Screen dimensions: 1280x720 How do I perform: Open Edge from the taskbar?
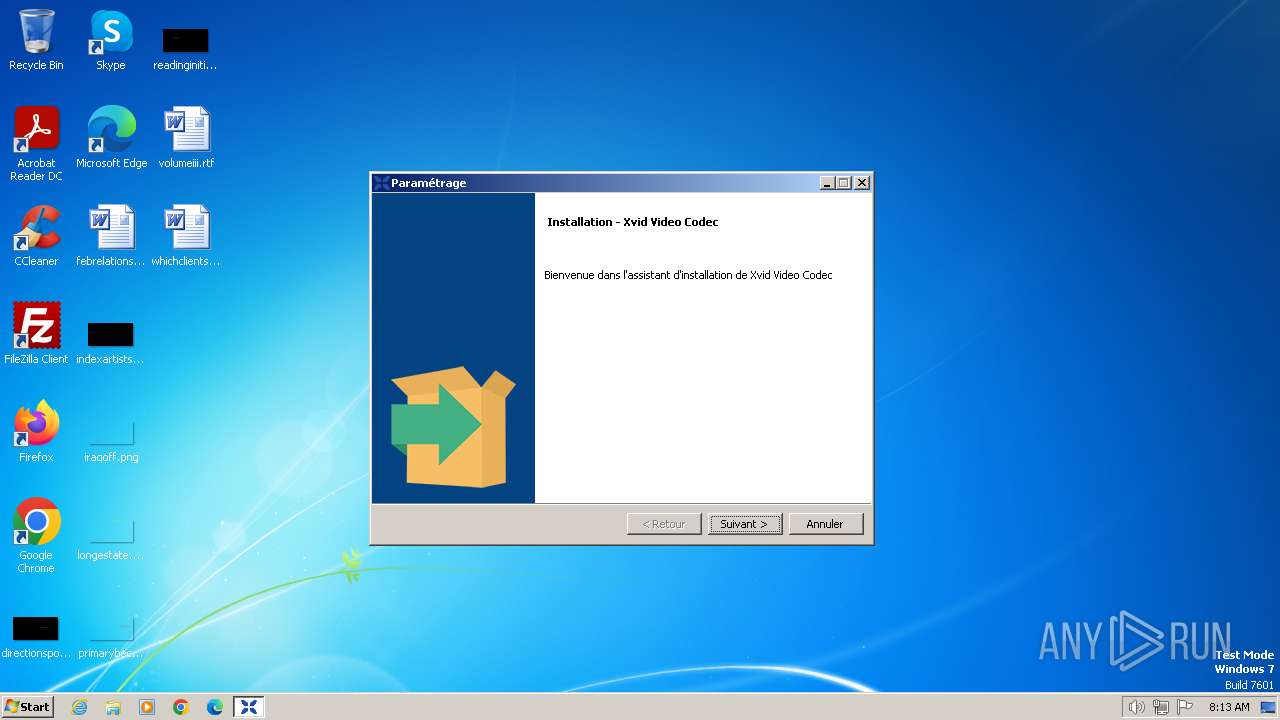[x=215, y=707]
